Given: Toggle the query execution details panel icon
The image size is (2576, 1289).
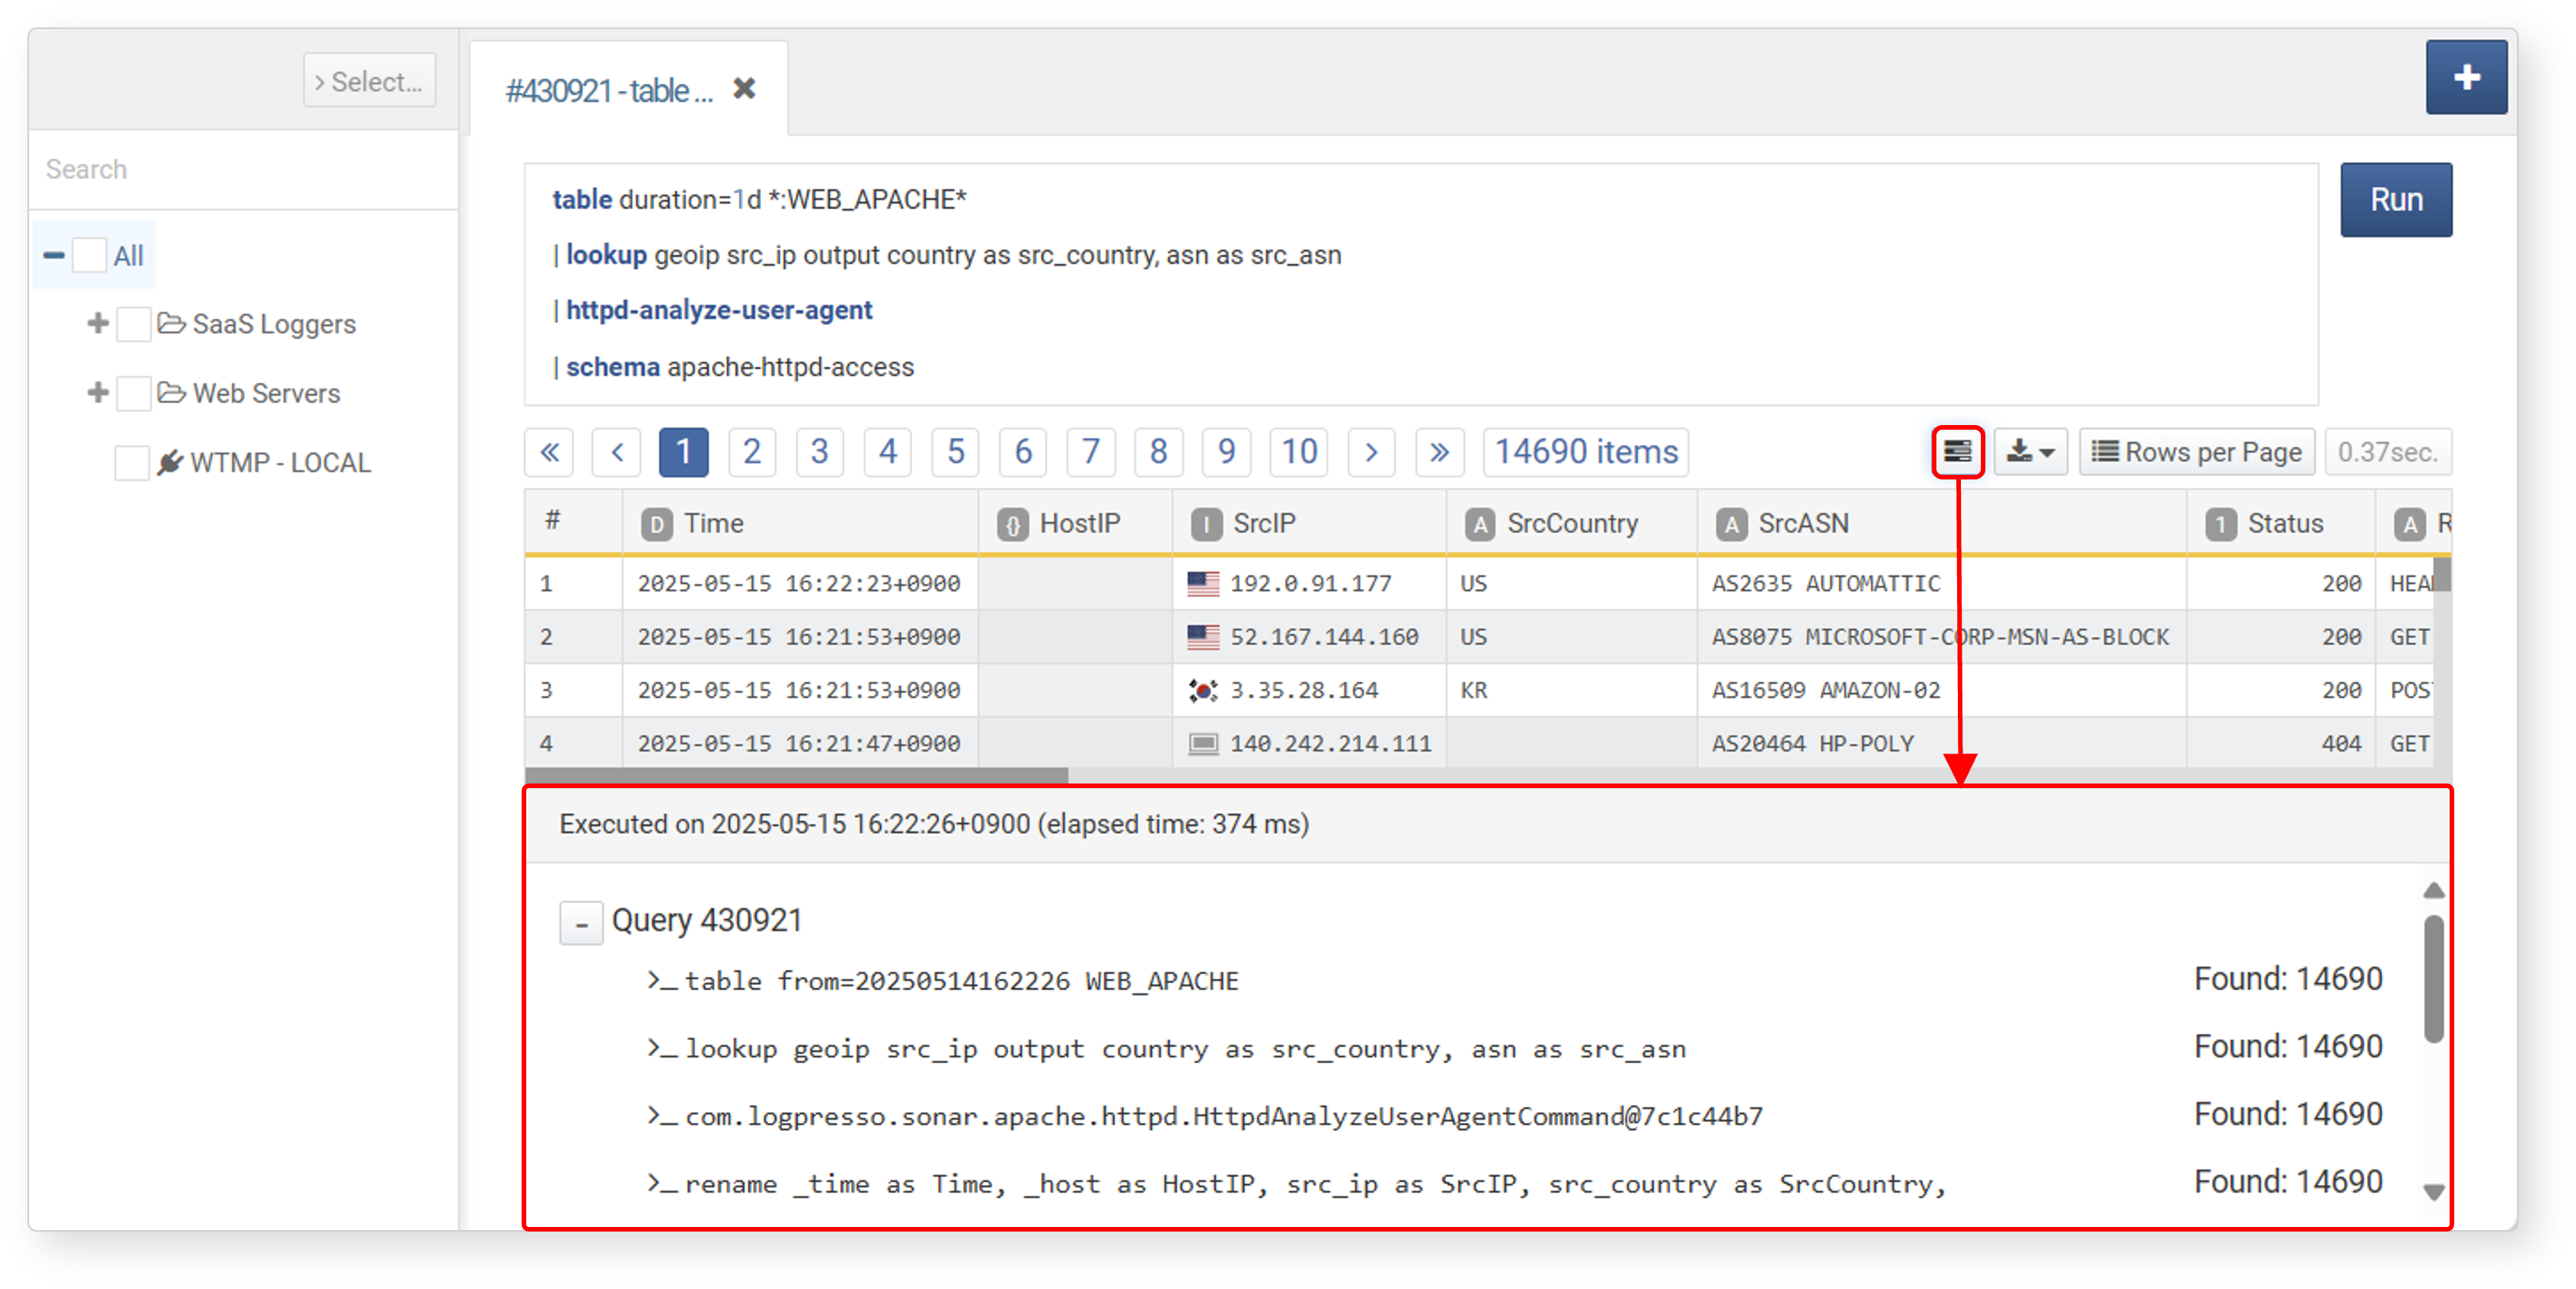Looking at the screenshot, I should point(1957,452).
